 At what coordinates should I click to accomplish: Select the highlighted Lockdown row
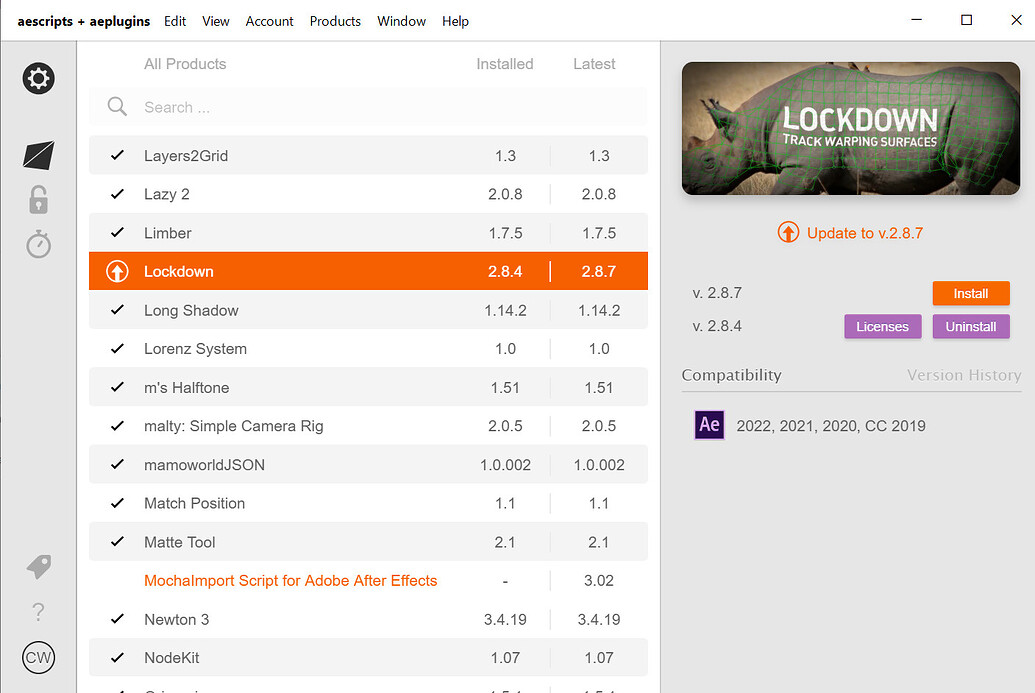click(x=368, y=271)
